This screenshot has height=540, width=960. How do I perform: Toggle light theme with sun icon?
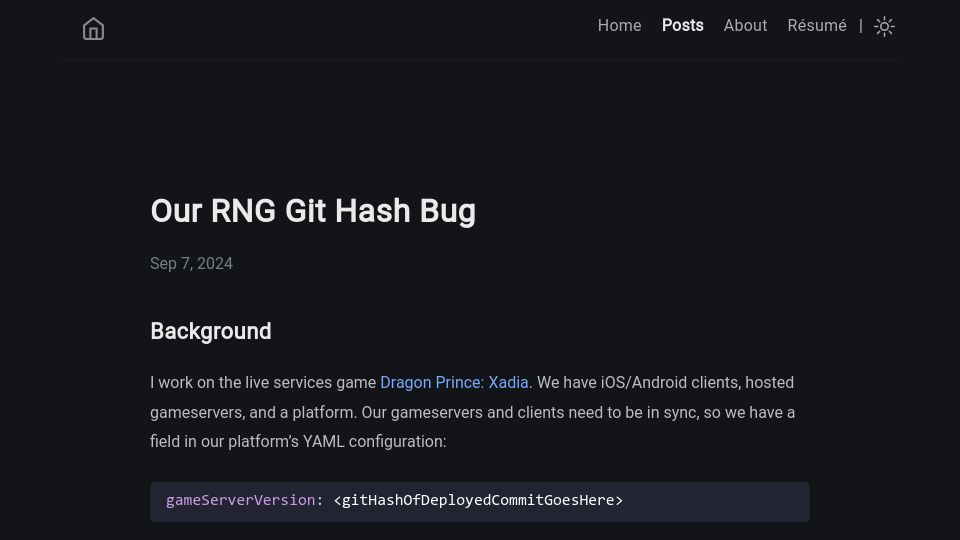coord(884,26)
